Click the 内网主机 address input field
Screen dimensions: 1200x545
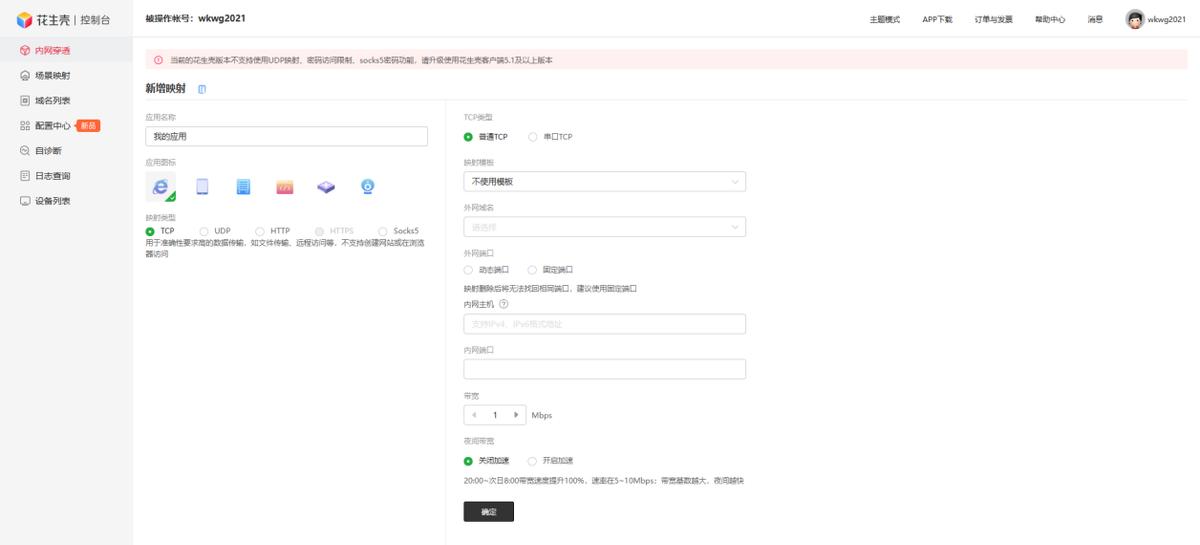[x=604, y=324]
